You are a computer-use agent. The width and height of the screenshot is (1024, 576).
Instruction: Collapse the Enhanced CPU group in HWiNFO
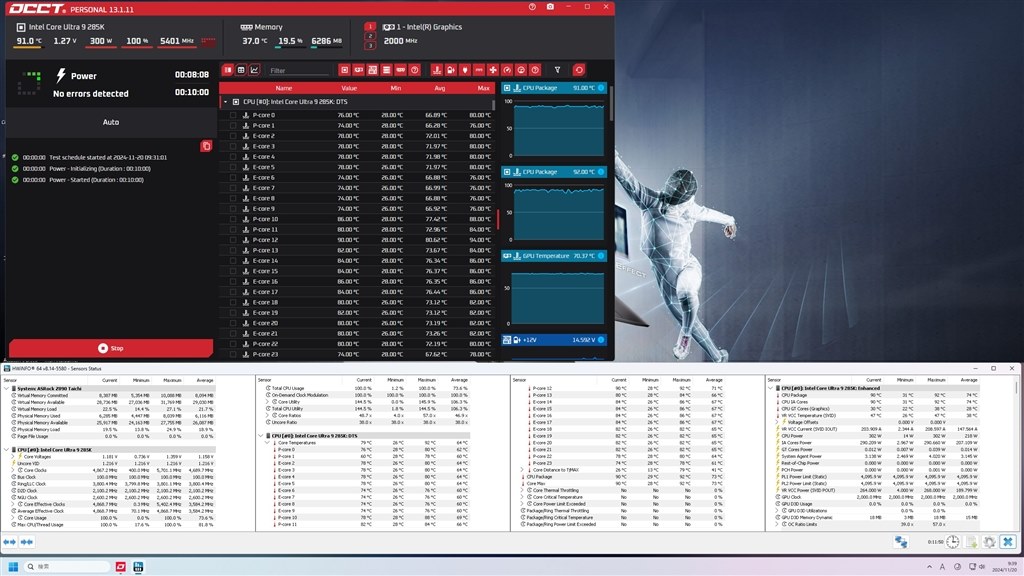(771, 389)
